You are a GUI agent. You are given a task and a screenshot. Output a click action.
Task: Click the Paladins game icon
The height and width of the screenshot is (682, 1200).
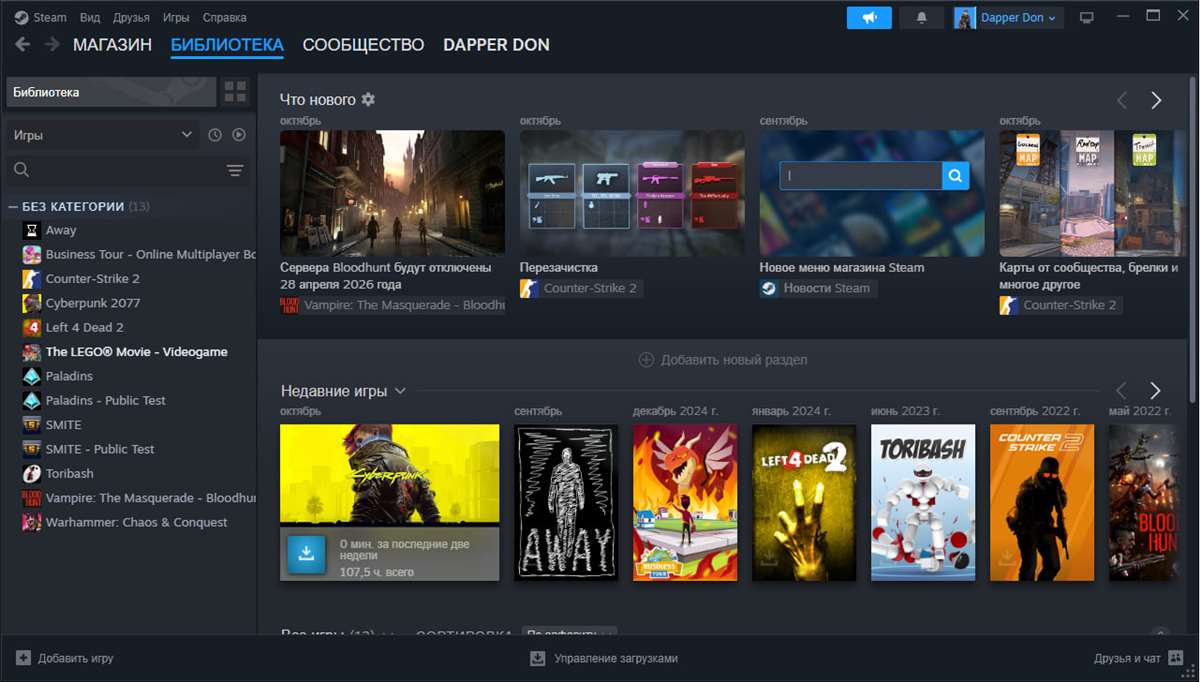point(32,376)
